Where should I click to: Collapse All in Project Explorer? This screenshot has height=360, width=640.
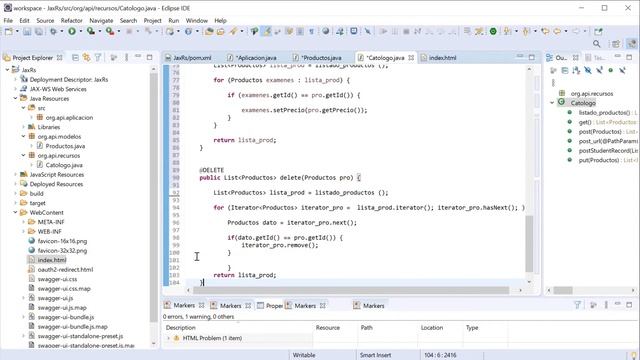click(x=76, y=58)
